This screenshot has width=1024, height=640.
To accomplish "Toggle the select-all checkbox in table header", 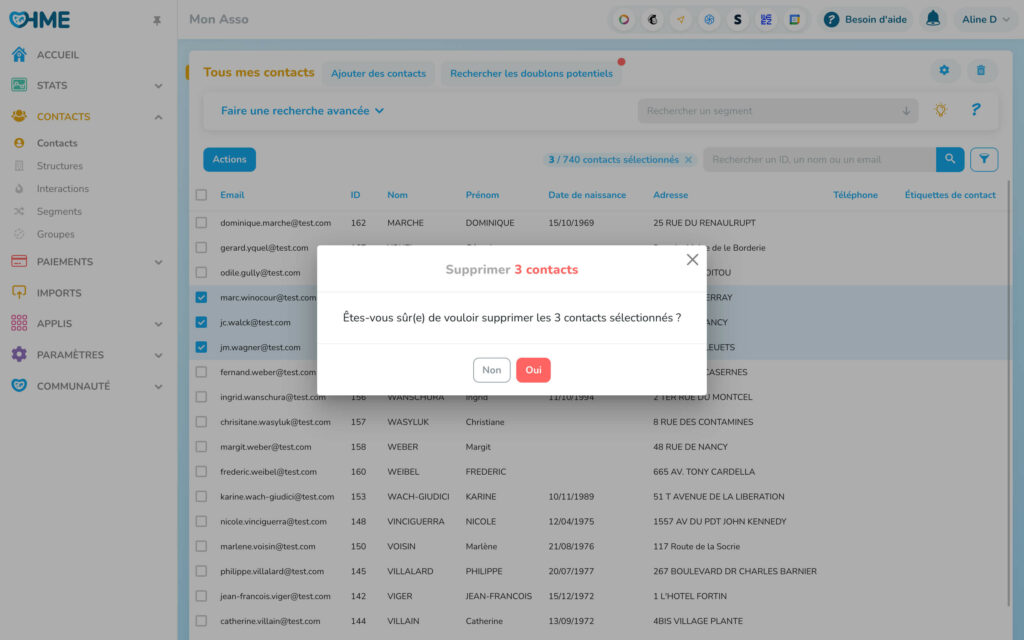I will click(x=202, y=195).
